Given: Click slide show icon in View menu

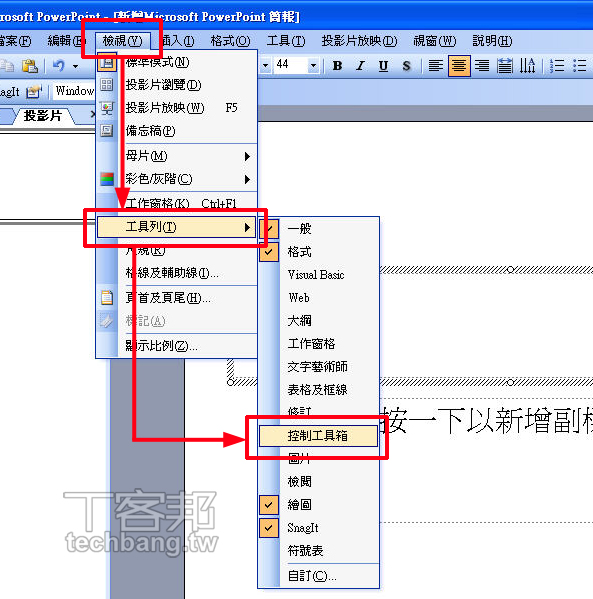Looking at the screenshot, I should pyautogui.click(x=107, y=108).
